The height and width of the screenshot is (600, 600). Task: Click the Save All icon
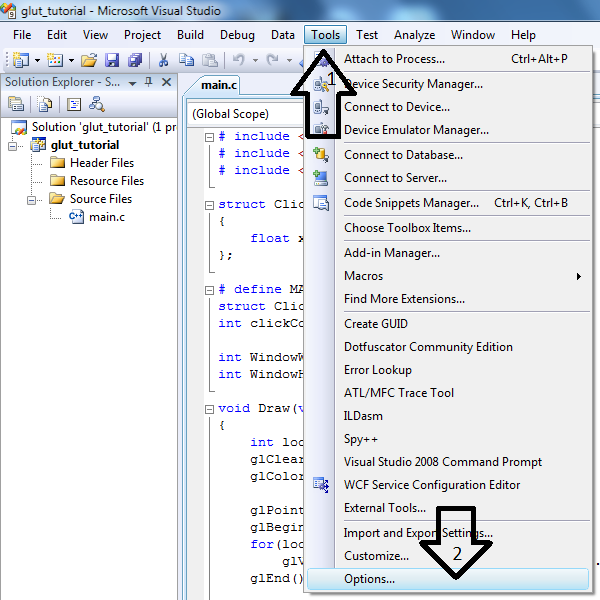pyautogui.click(x=135, y=60)
